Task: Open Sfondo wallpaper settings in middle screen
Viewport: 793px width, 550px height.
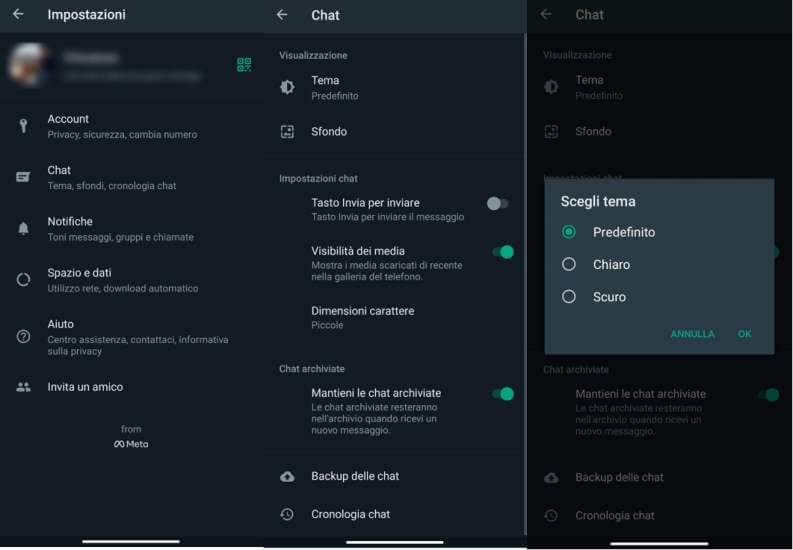Action: click(x=395, y=132)
